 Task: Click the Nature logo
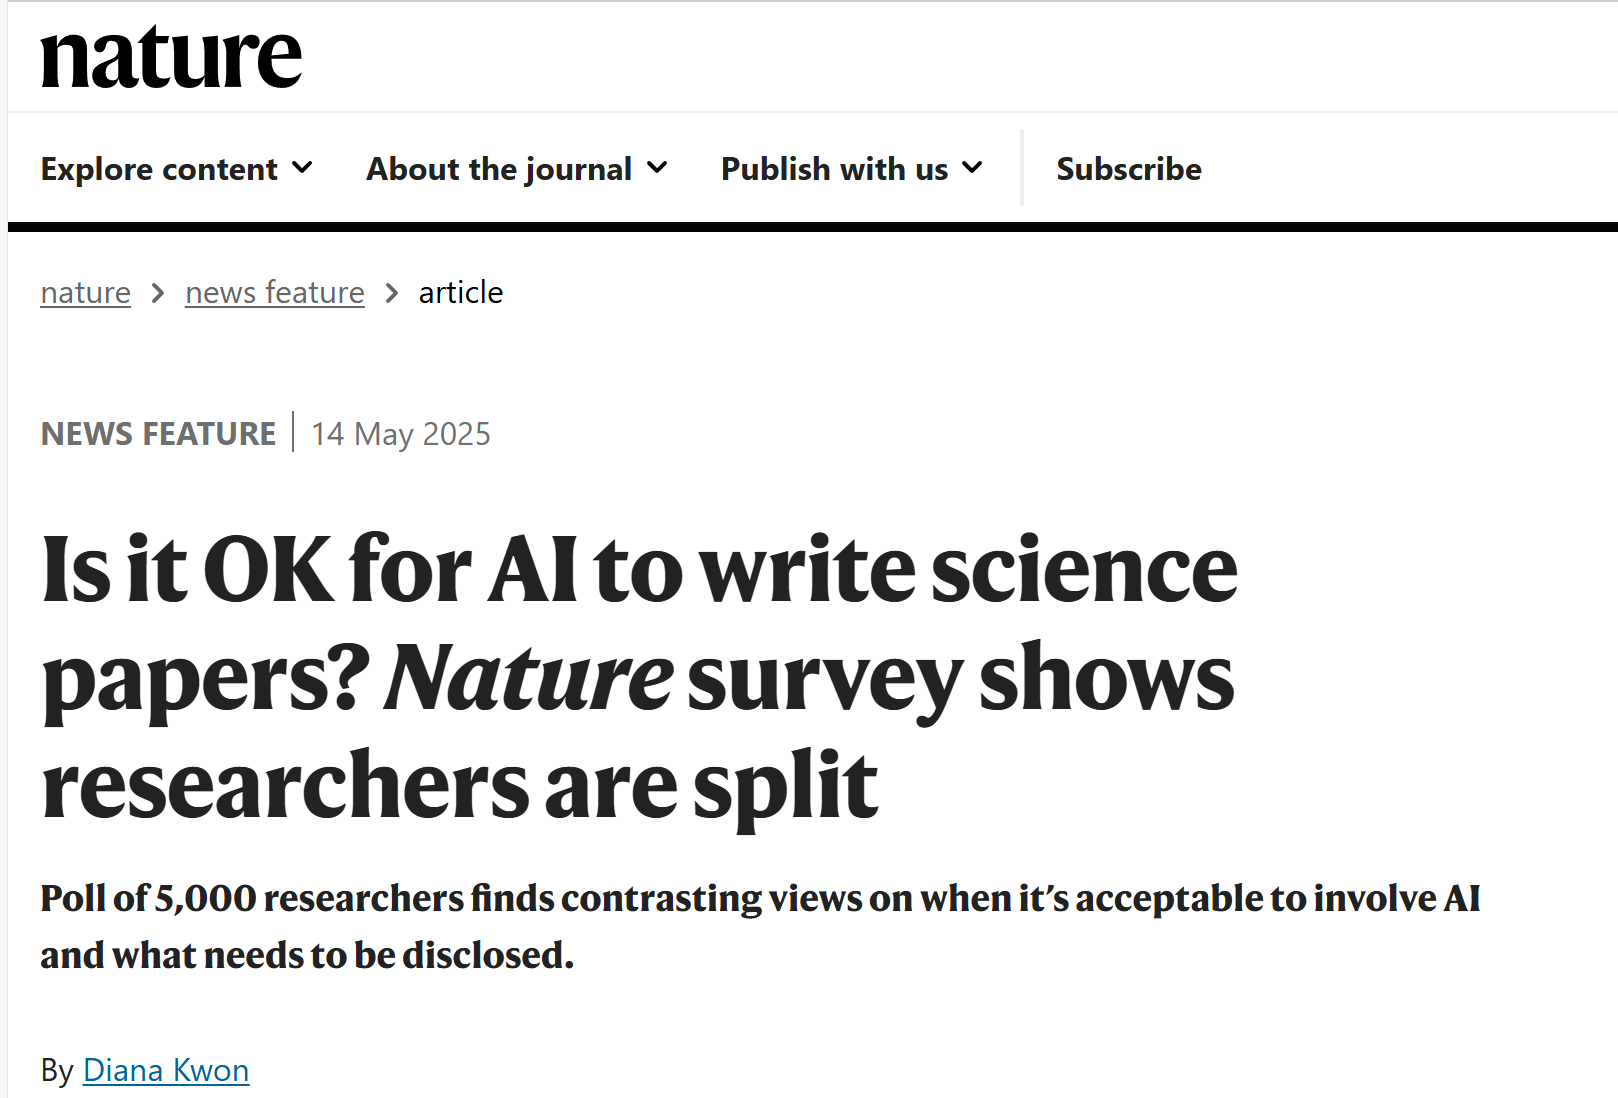pyautogui.click(x=171, y=58)
